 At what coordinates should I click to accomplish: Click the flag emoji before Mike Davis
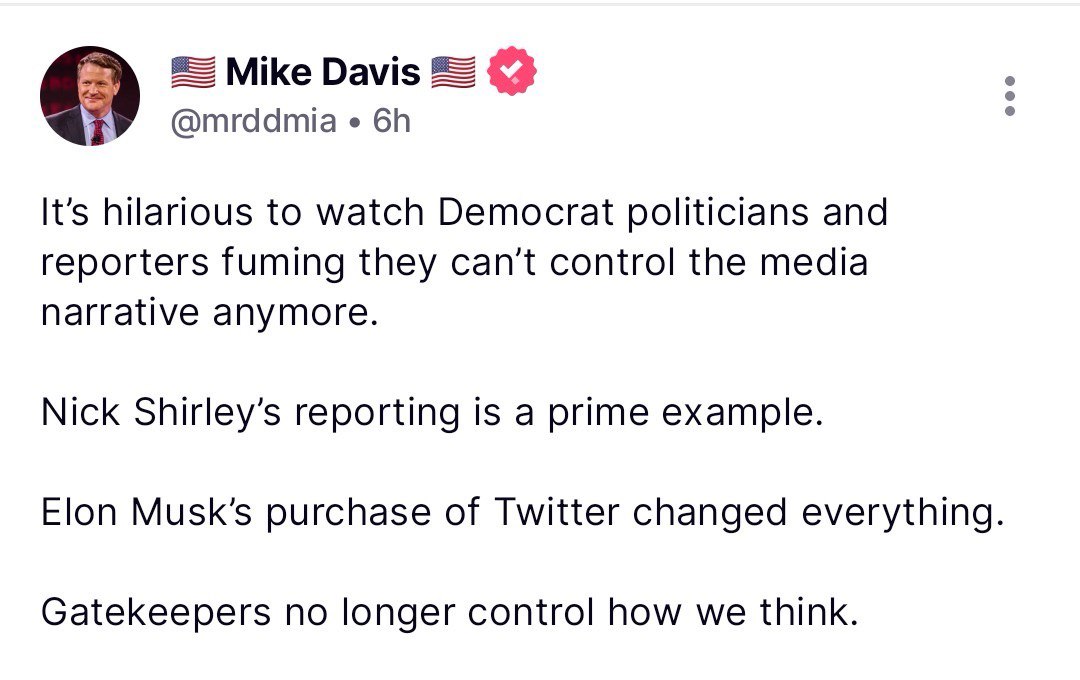click(193, 71)
